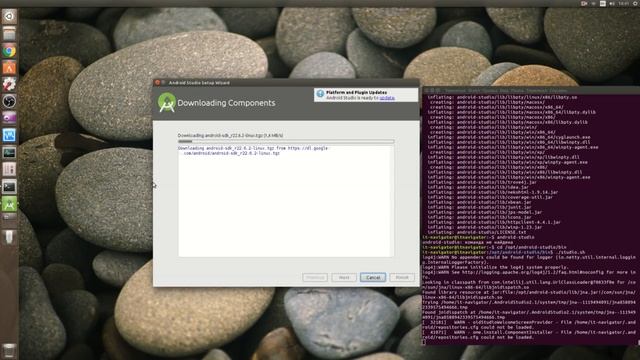Click the recording indicator in the top panel
Viewport: 640px width, 360px height.
coord(584,3)
